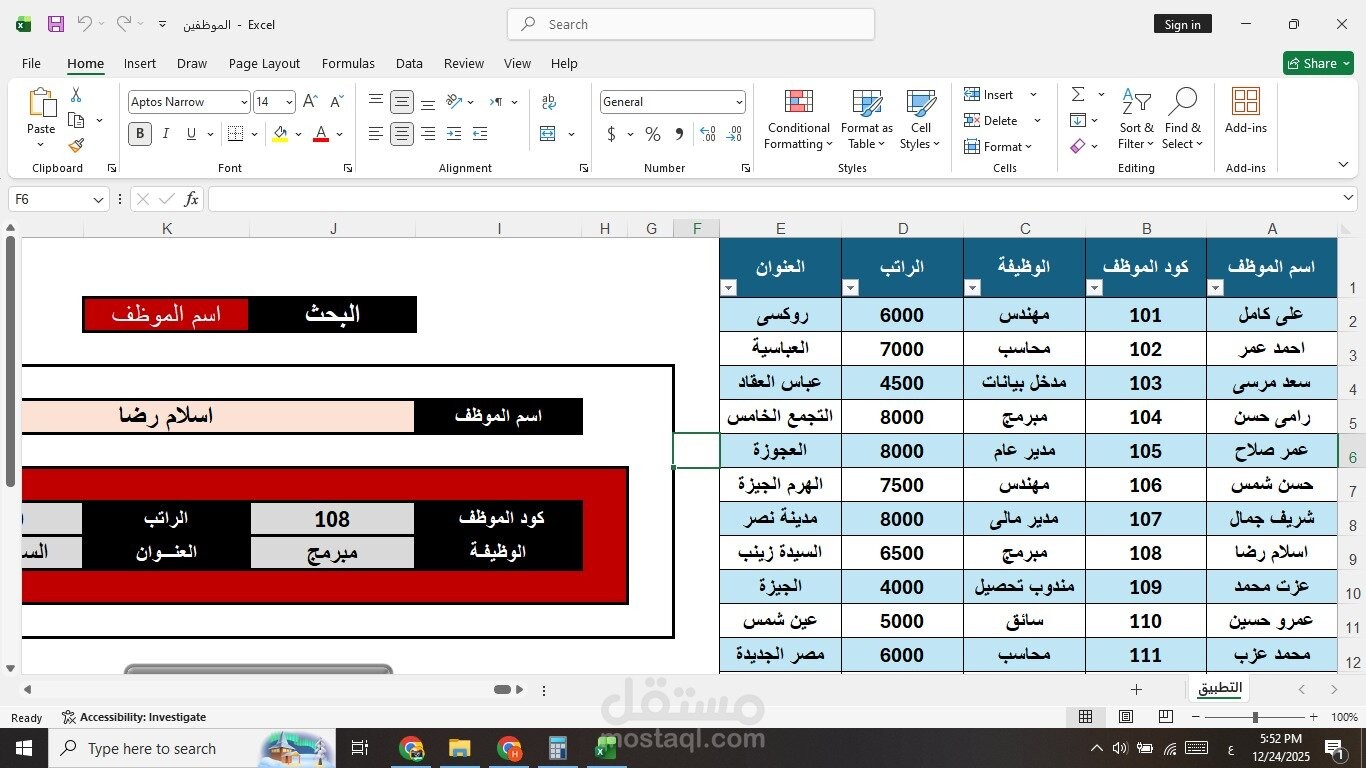Viewport: 1366px width, 768px height.
Task: Open the filter arrow on الراتب column
Action: tap(850, 287)
